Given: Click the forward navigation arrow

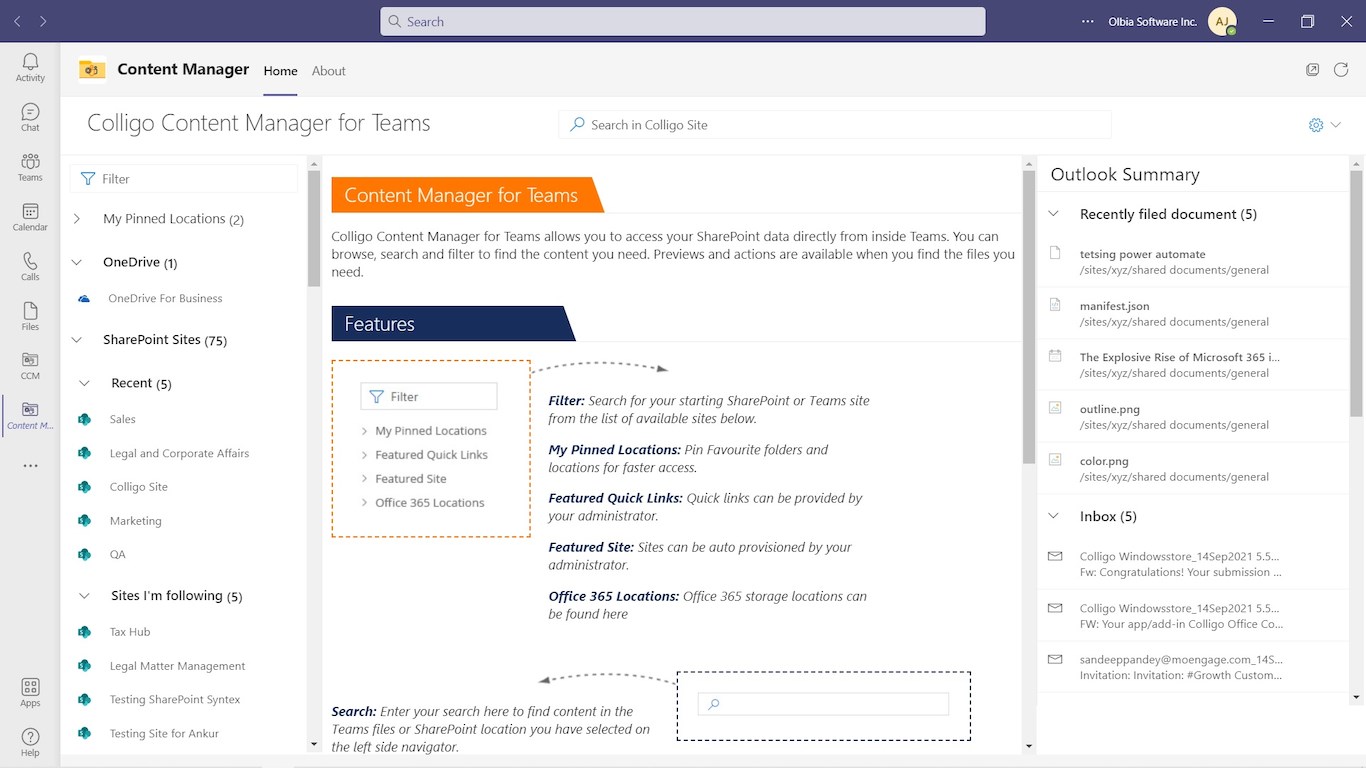Looking at the screenshot, I should (43, 21).
